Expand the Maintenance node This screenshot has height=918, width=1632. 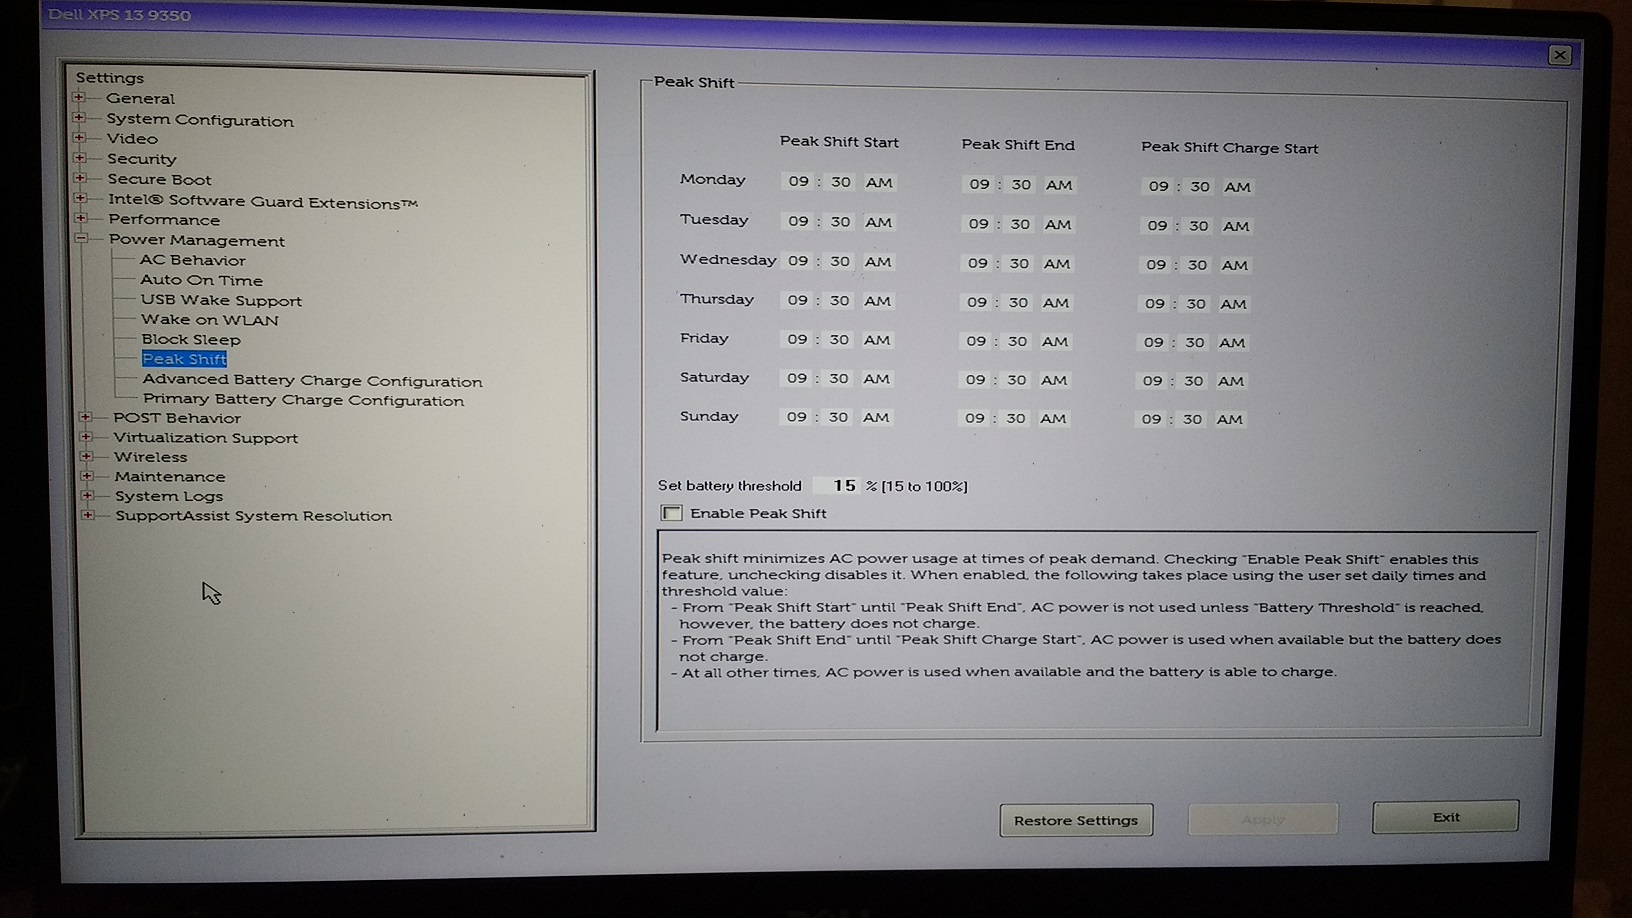87,476
